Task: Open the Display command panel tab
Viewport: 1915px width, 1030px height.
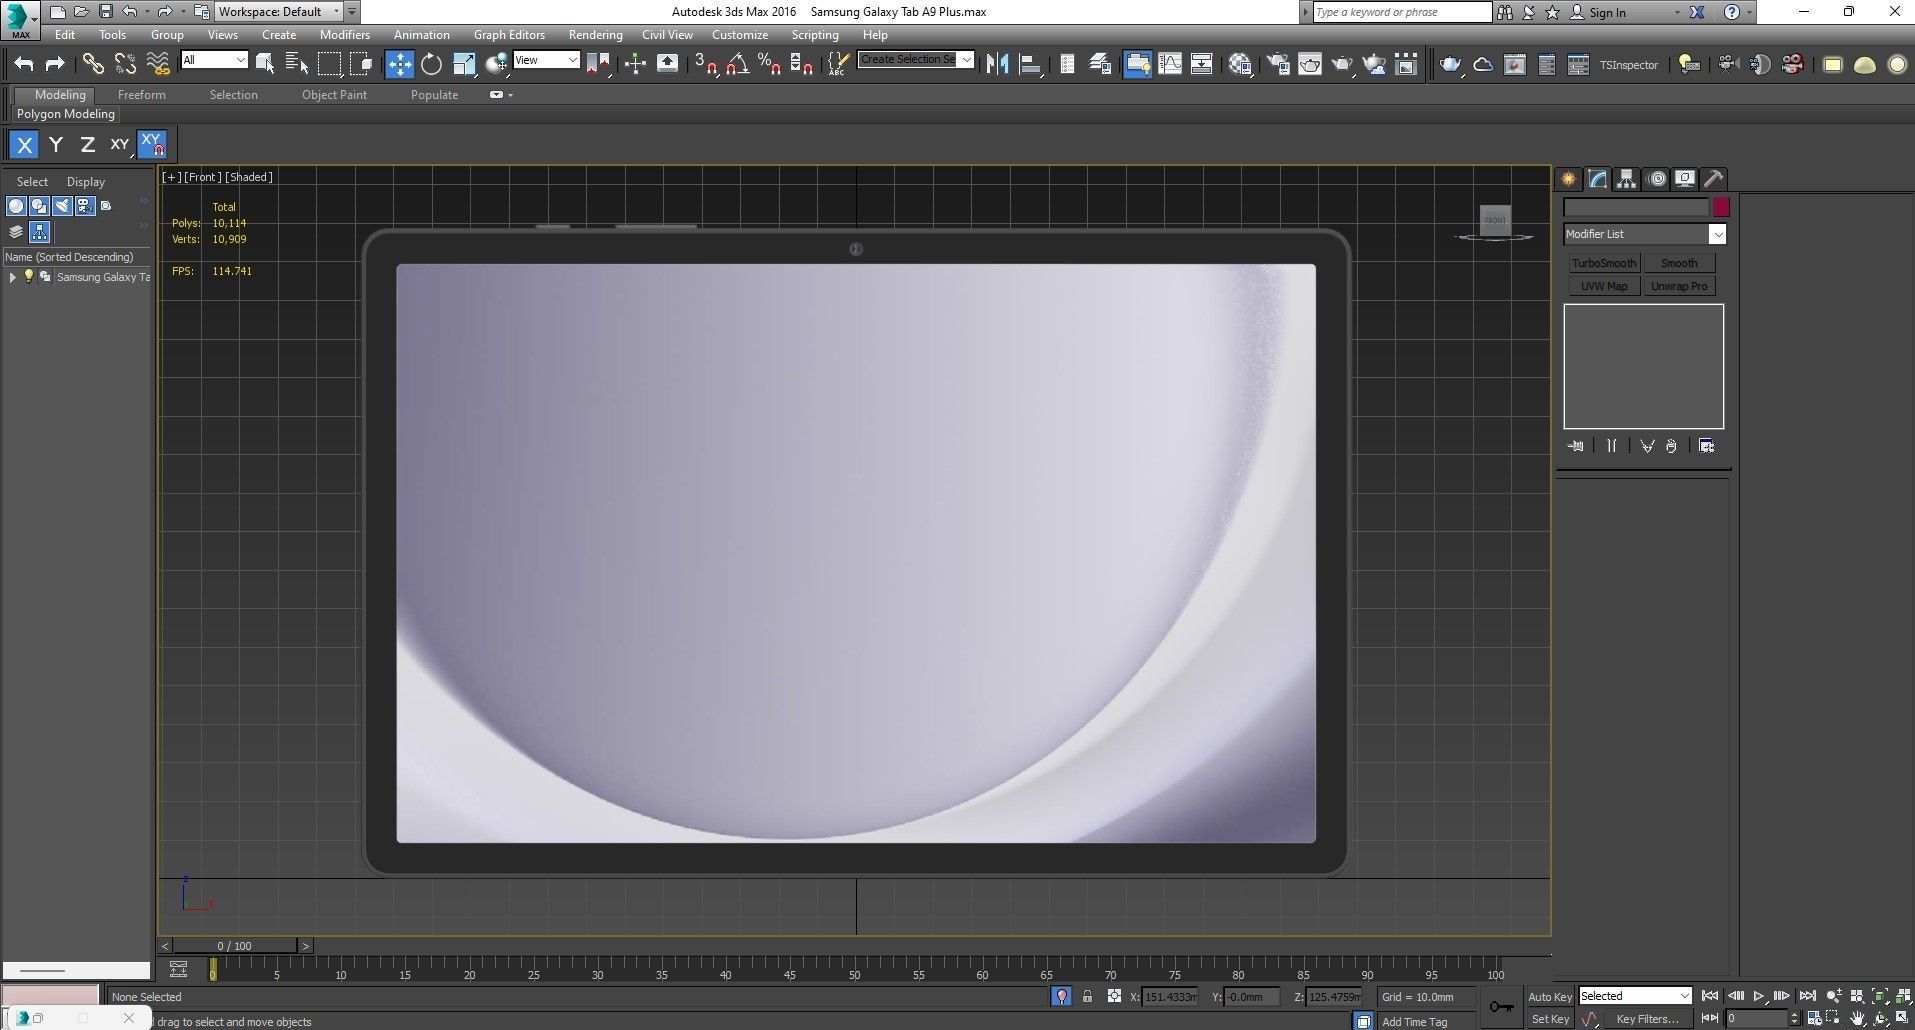Action: 1685,179
